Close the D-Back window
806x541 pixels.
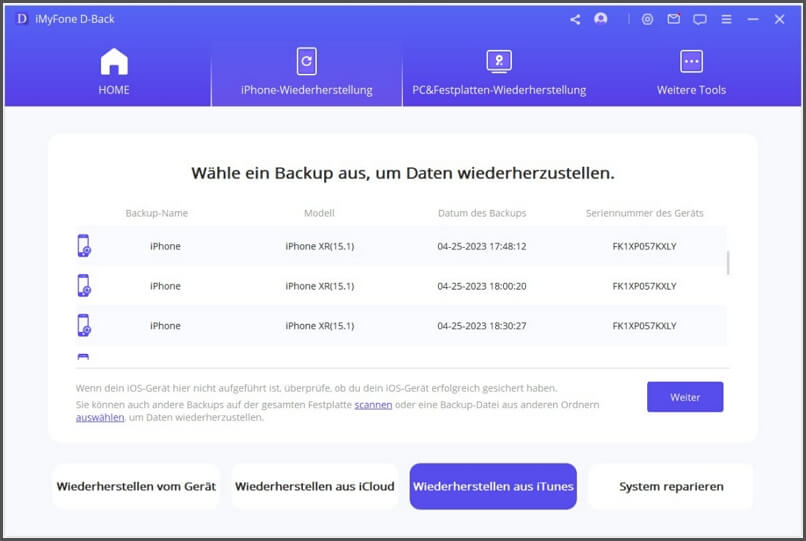[x=779, y=20]
